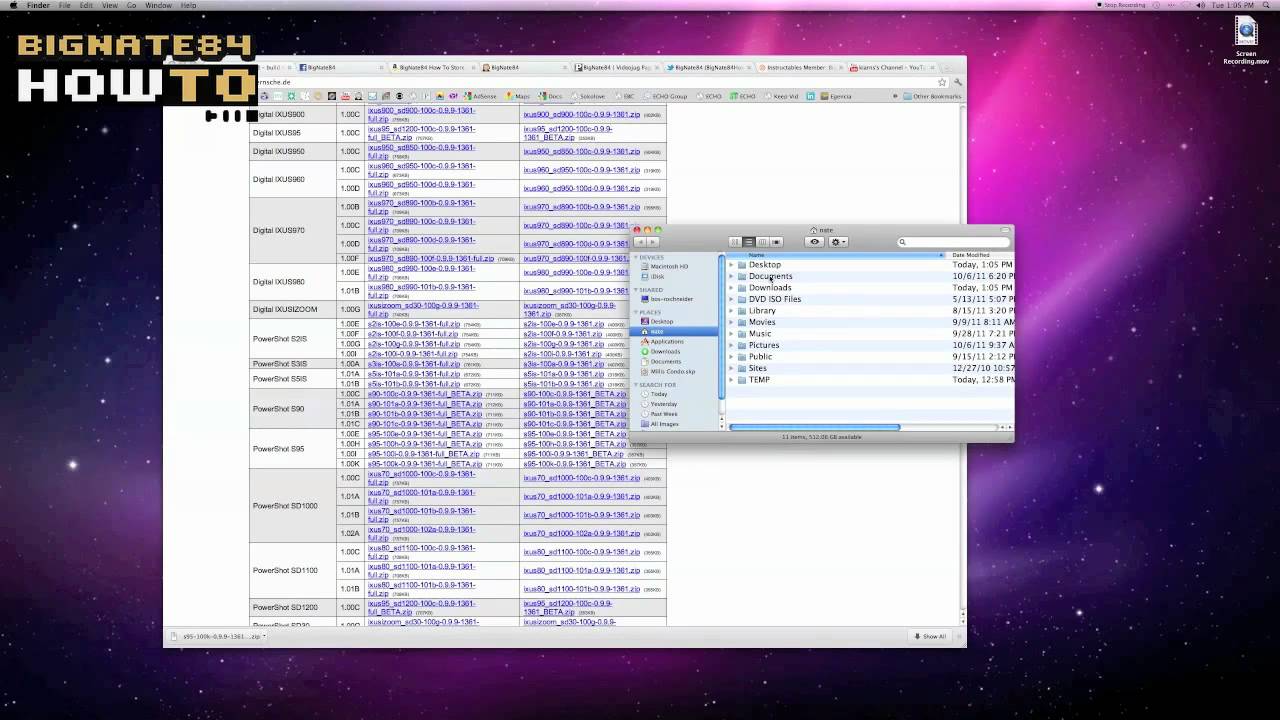Expand the Documents folder disclosure triangle
This screenshot has height=720, width=1280.
731,276
